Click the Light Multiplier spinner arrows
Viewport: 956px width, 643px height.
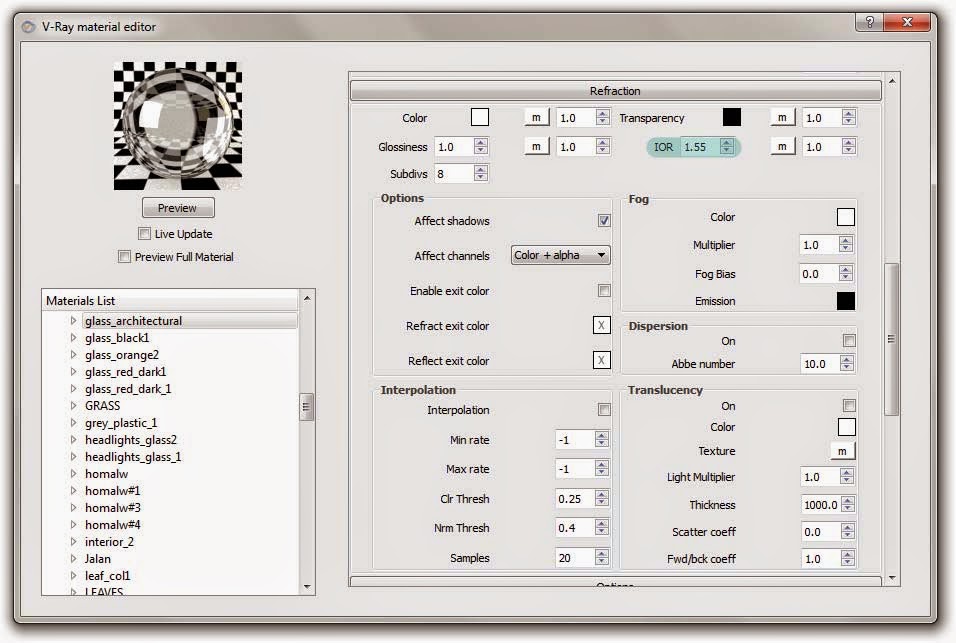click(847, 477)
